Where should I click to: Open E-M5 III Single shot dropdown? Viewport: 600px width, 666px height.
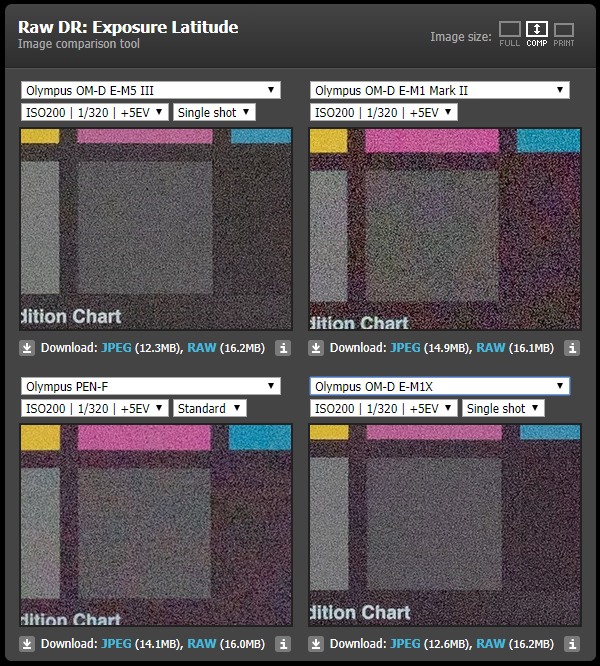tap(214, 112)
